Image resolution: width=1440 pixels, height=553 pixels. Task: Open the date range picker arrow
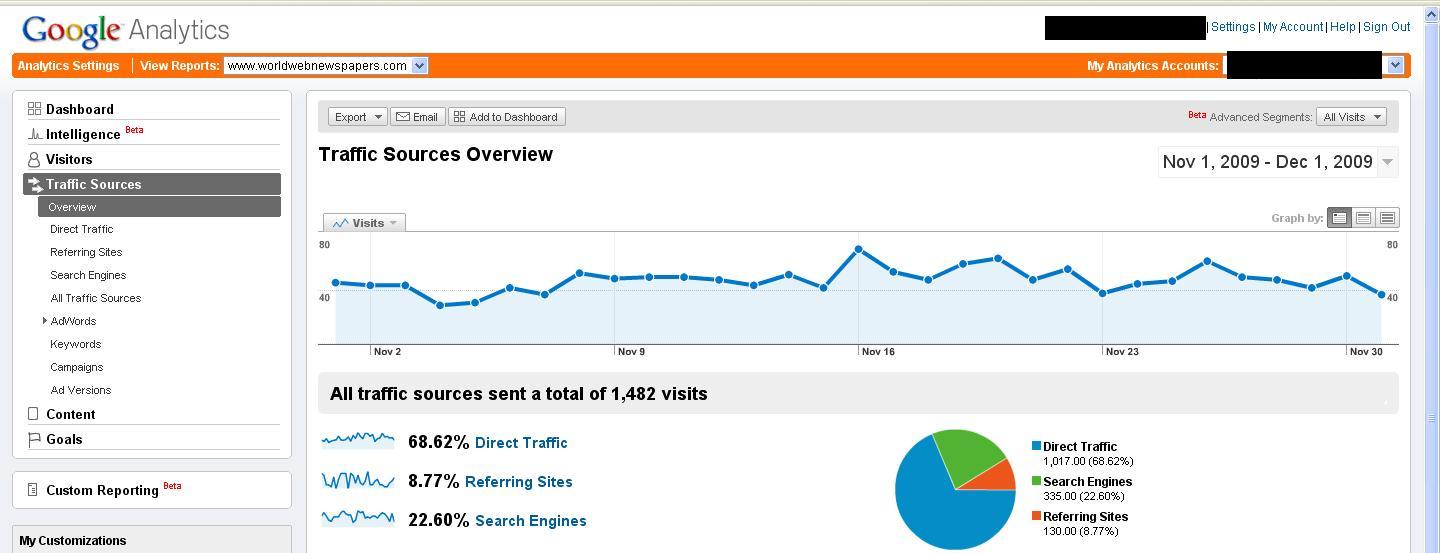click(1388, 162)
